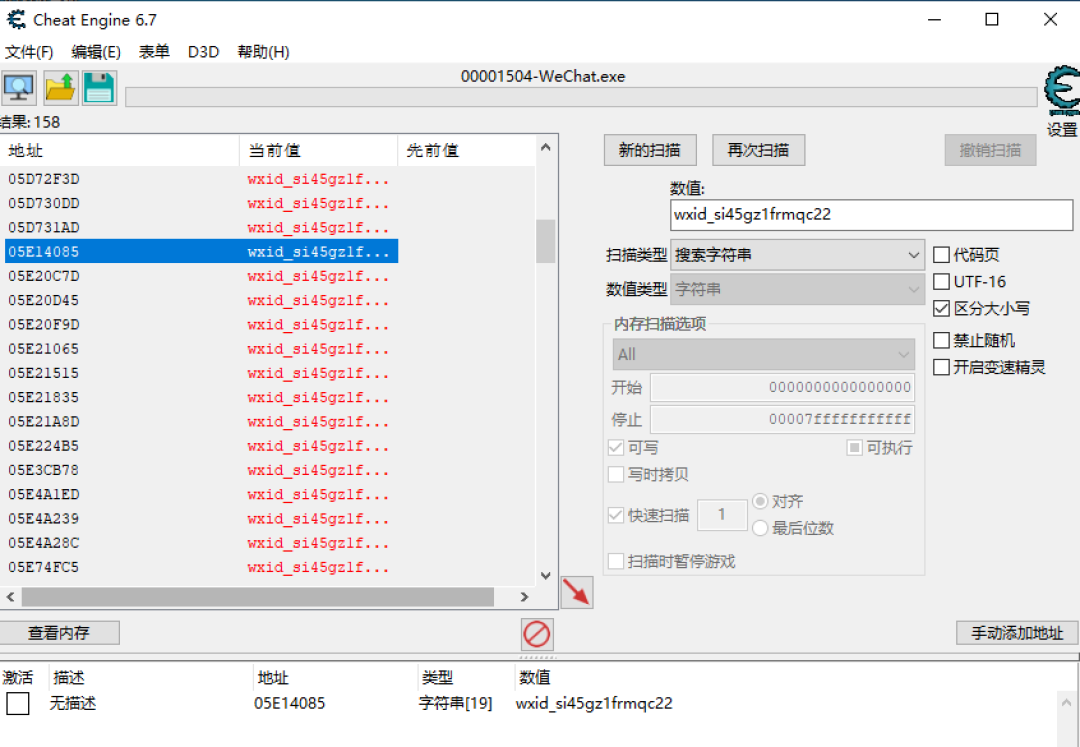Open Cheat Engine settings logo icon
This screenshot has height=747, width=1080.
tap(1061, 91)
